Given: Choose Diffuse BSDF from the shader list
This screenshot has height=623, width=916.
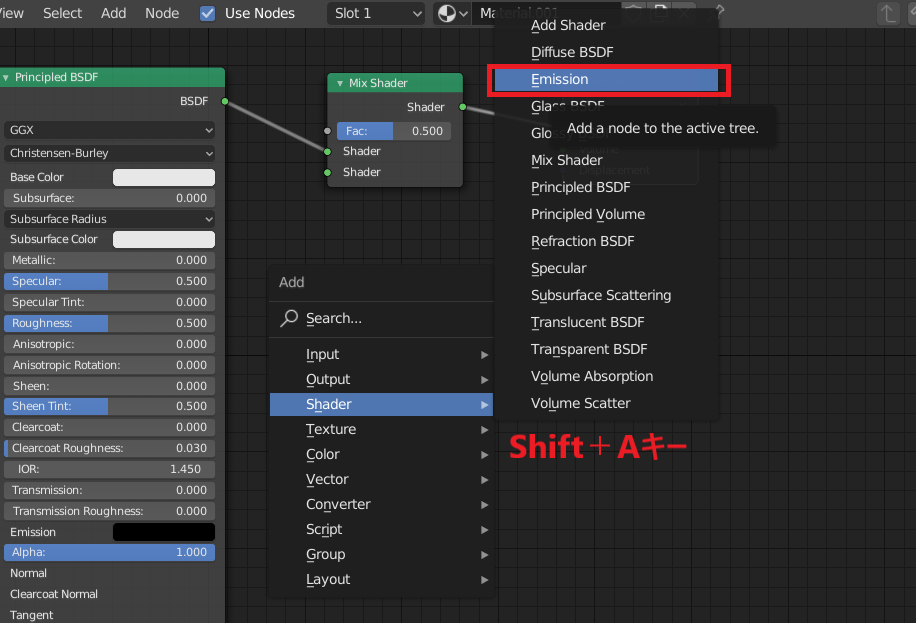Looking at the screenshot, I should click(606, 52).
